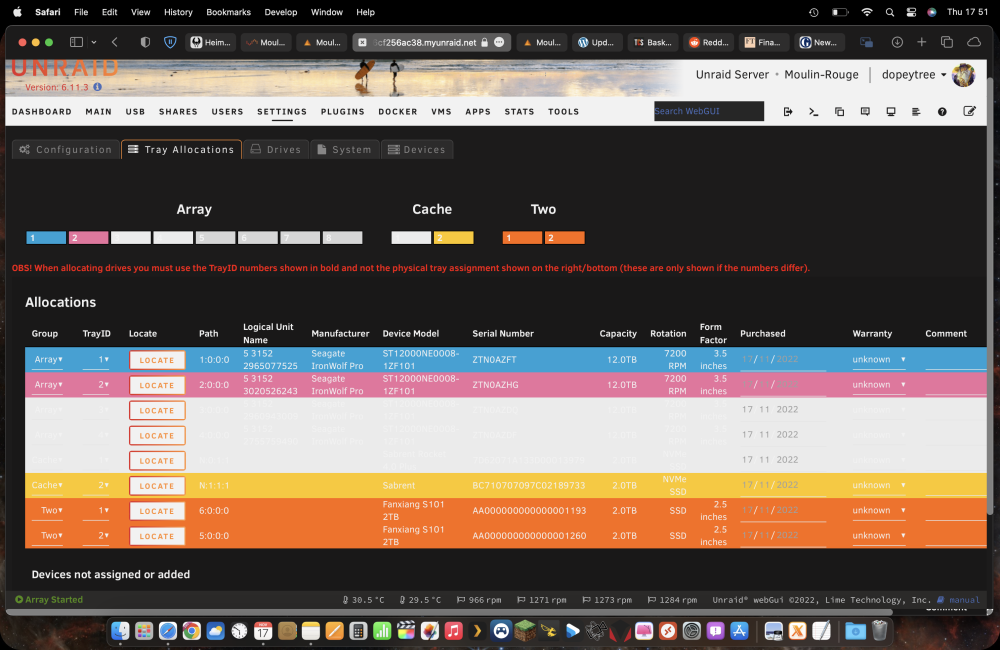
Task: Open the PLUGINS menu item
Action: point(342,112)
